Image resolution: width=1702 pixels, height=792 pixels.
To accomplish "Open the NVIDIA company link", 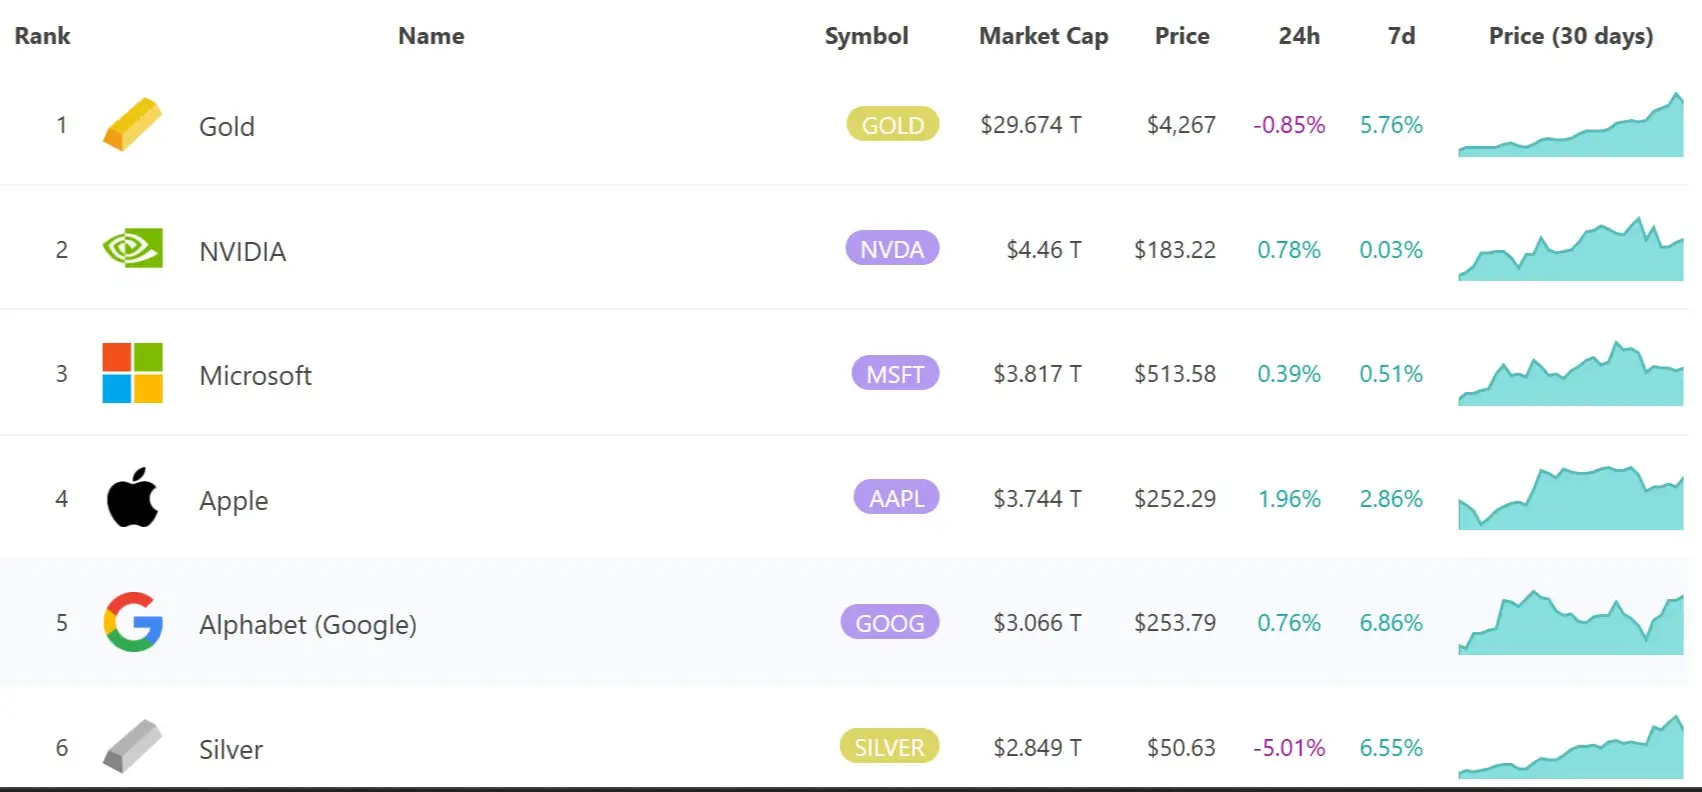I will (x=243, y=251).
